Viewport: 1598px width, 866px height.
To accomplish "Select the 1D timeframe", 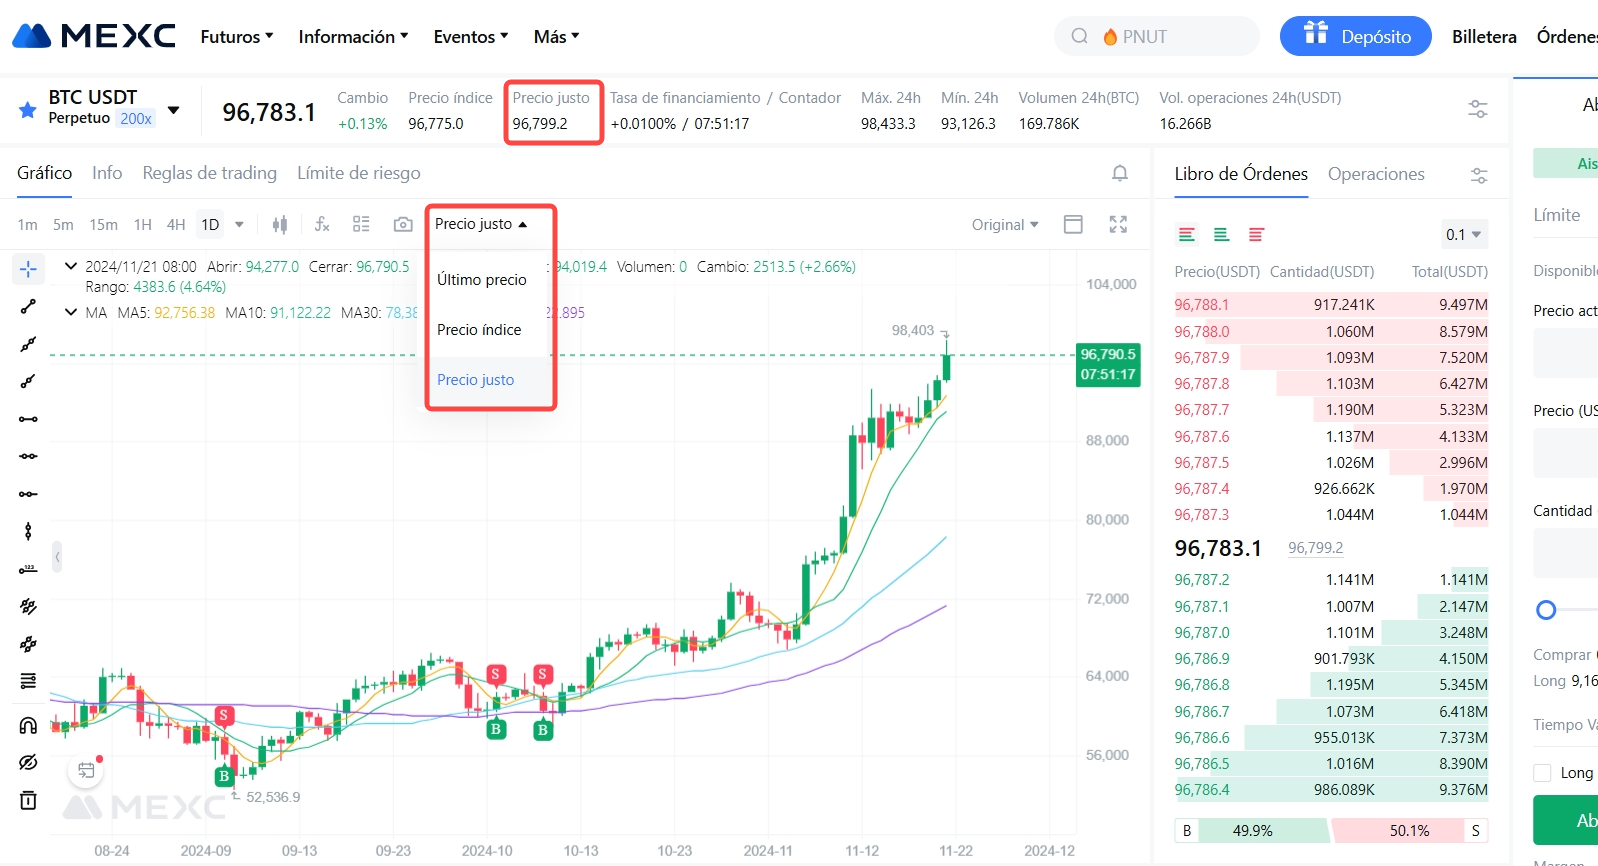I will [210, 224].
